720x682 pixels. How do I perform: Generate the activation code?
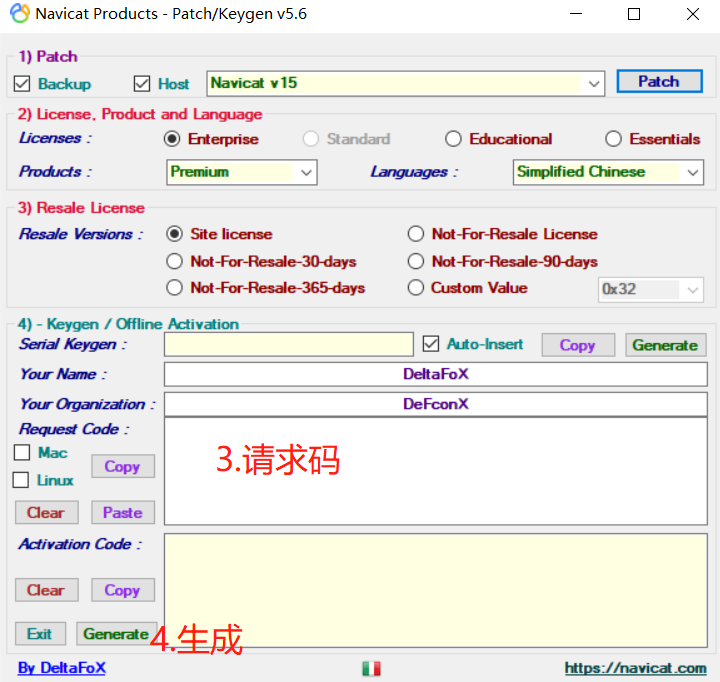tap(116, 634)
